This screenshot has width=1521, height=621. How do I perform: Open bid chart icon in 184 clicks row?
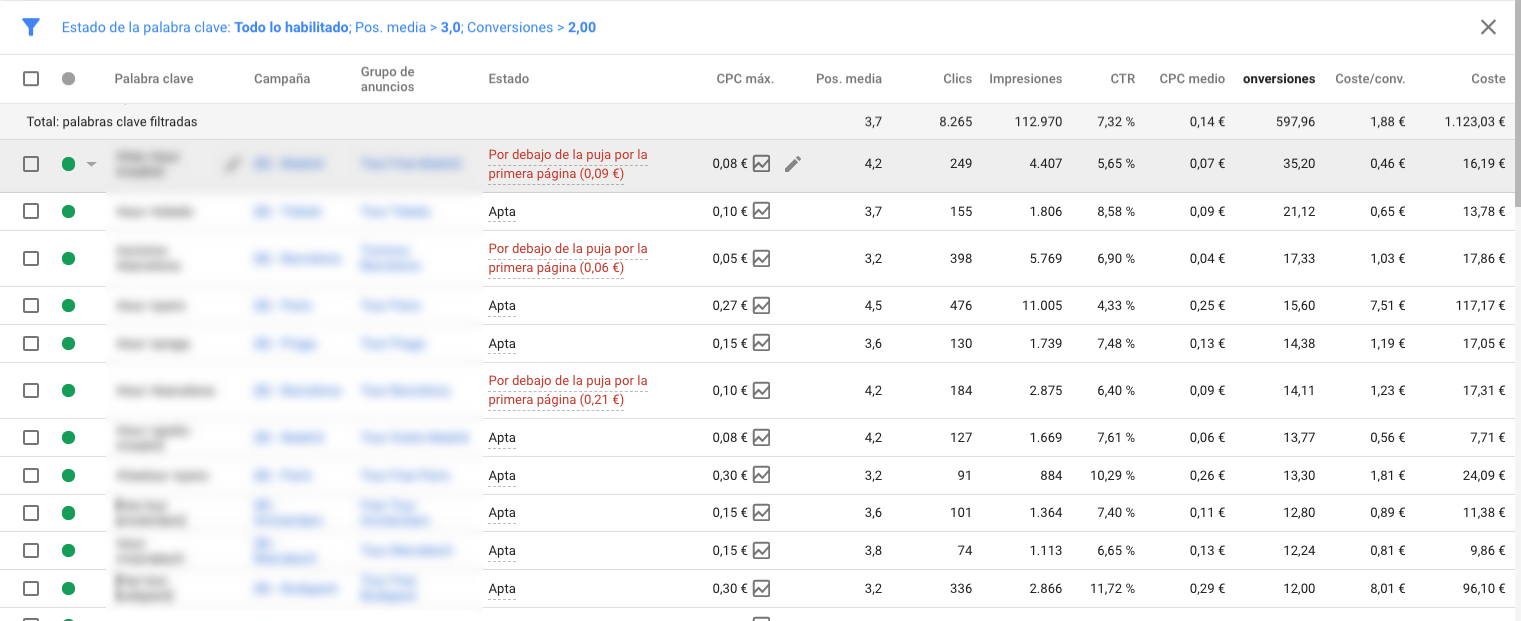[761, 390]
